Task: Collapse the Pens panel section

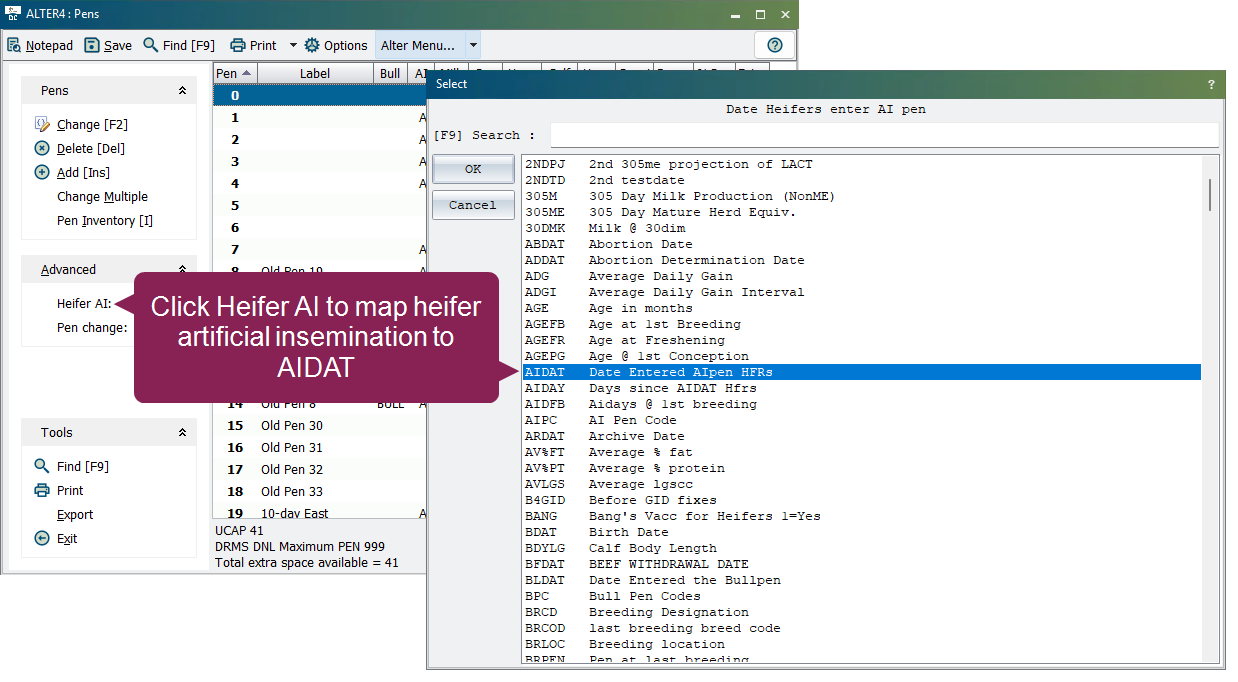Action: click(182, 91)
